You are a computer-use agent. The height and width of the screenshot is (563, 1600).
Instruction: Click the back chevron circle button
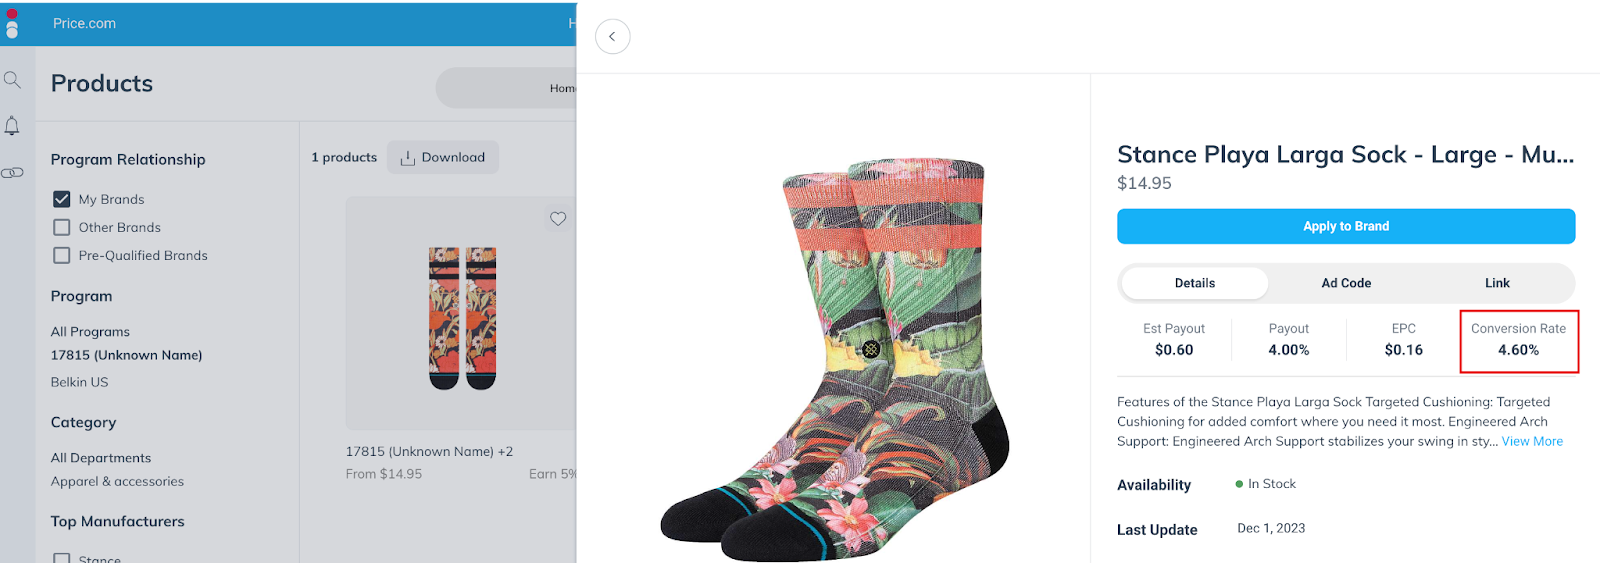pyautogui.click(x=612, y=36)
